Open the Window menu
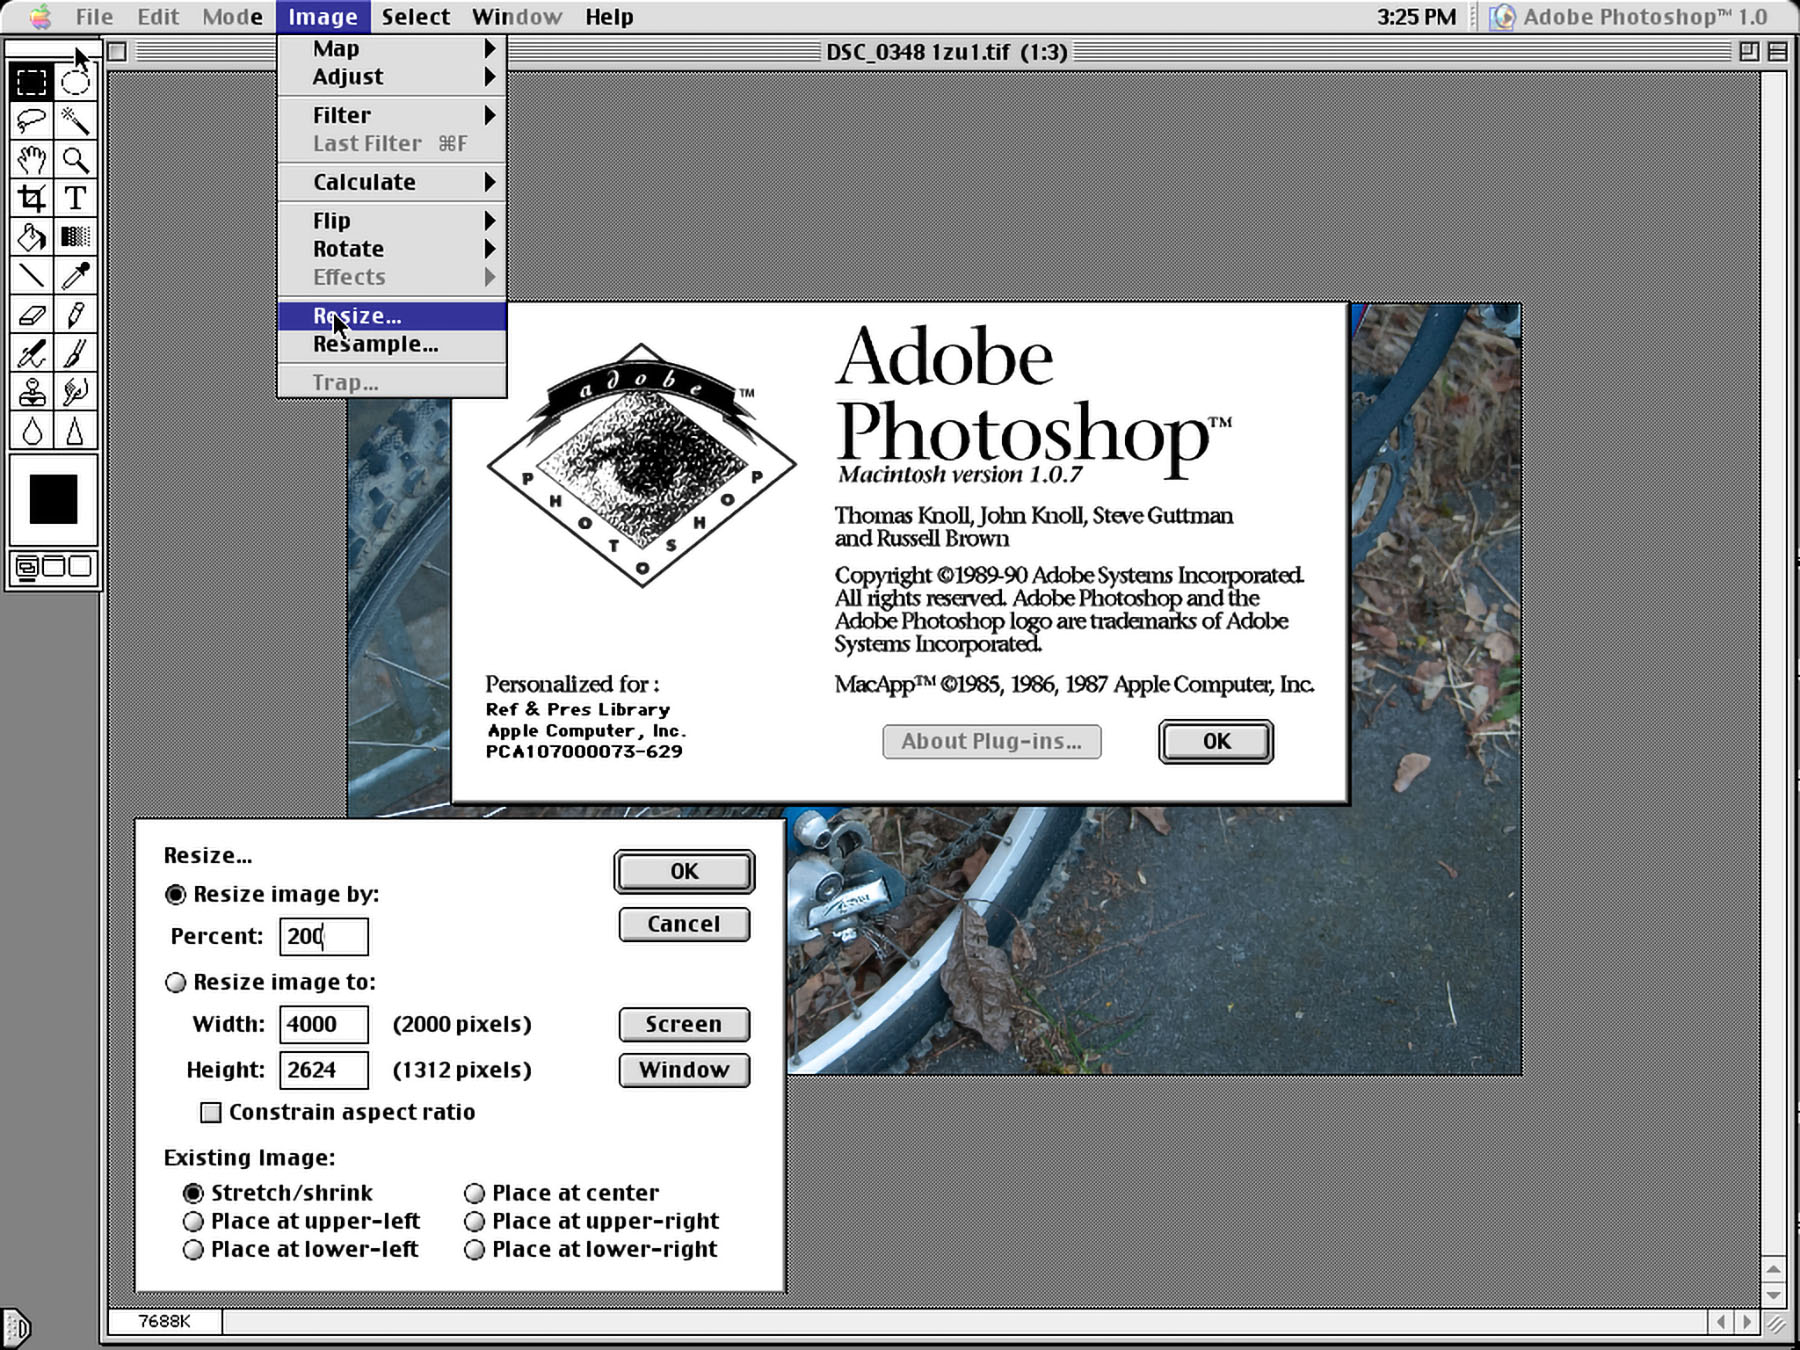Screen dimensions: 1800x1350 (x=517, y=17)
